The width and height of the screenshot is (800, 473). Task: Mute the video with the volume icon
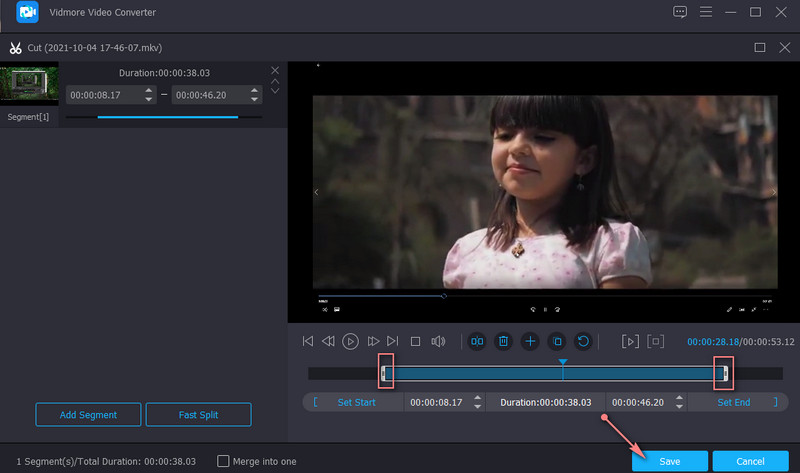[x=438, y=341]
